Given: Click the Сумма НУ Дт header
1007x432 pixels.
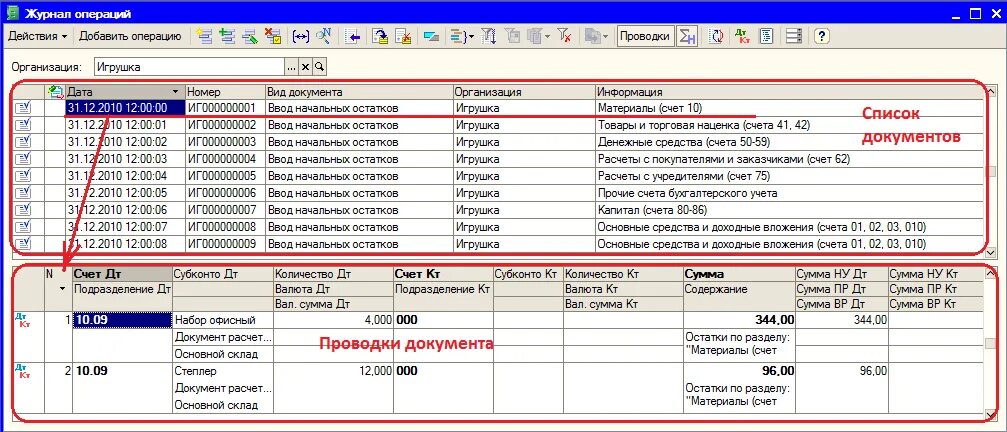Looking at the screenshot, I should pos(841,275).
